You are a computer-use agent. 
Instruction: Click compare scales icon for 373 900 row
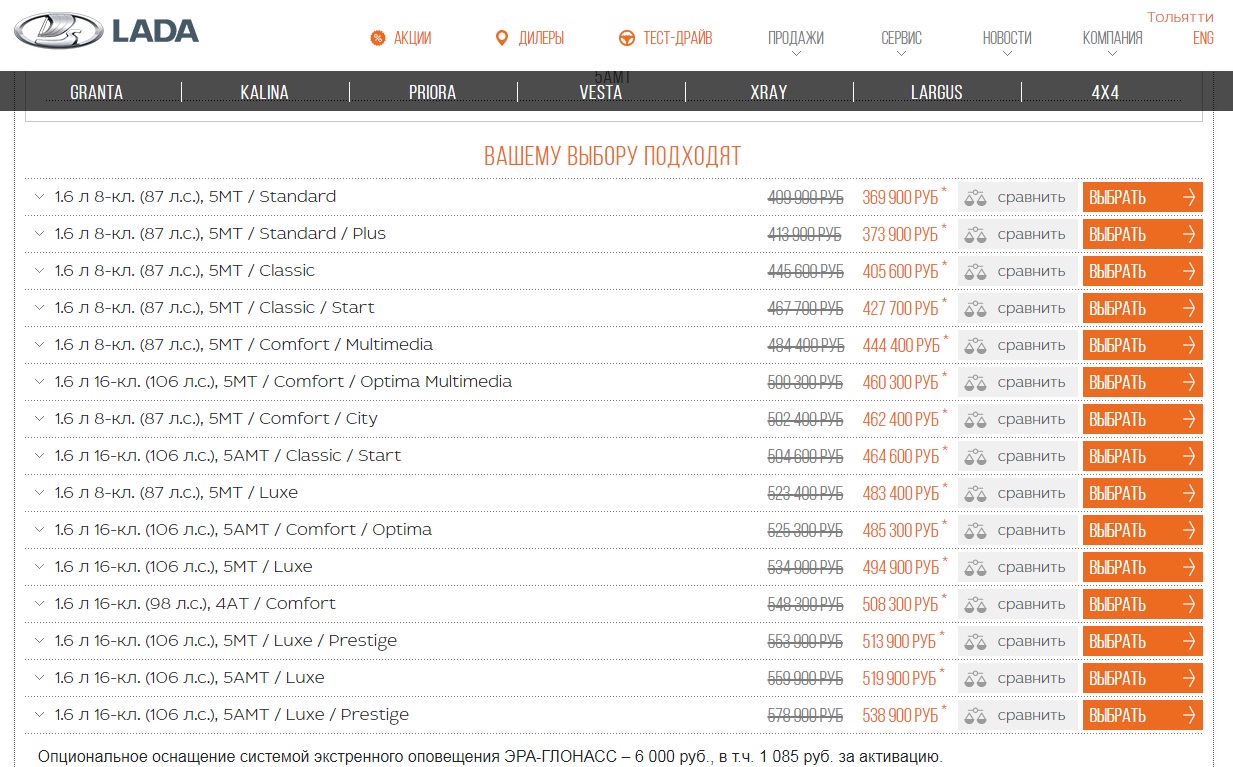[x=976, y=234]
